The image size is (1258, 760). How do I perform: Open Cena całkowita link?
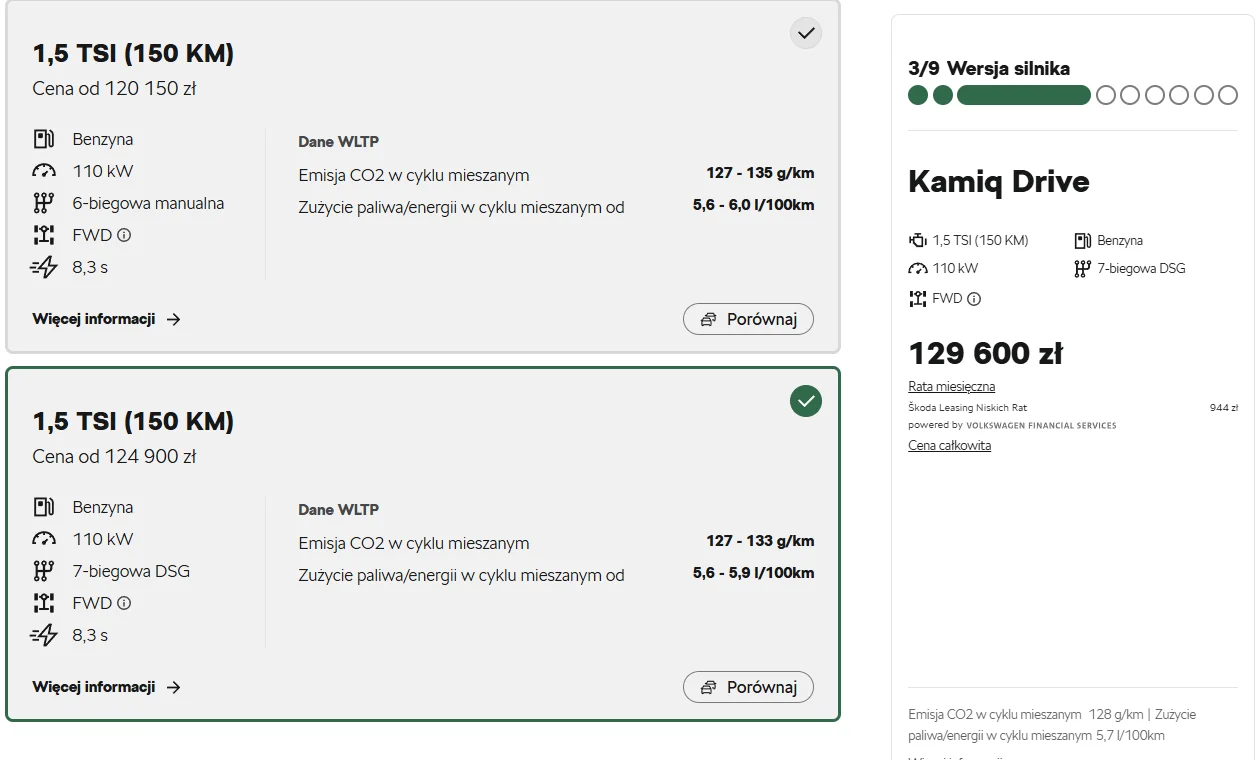coord(949,445)
